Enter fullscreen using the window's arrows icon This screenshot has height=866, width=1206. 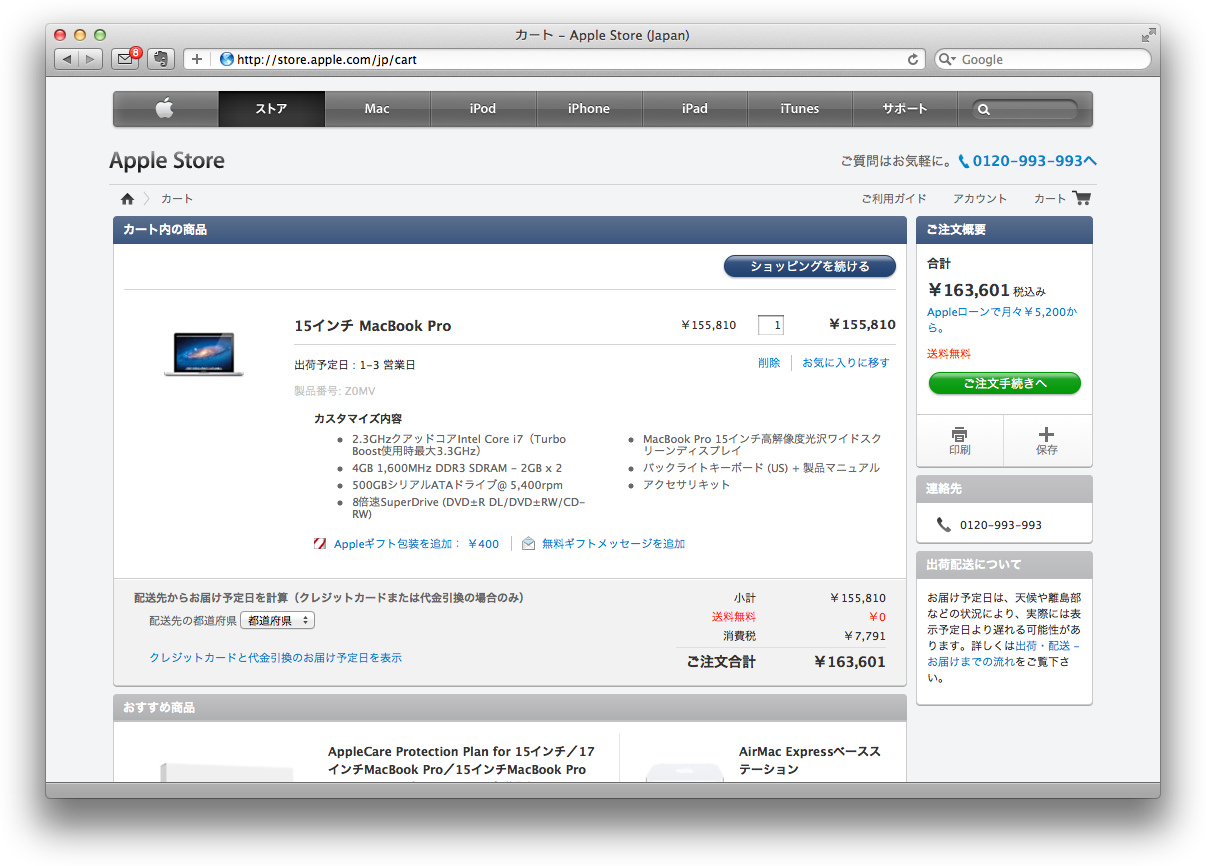1148,35
